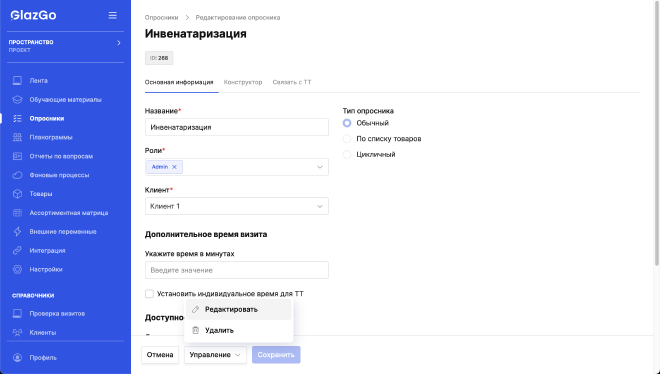Click the Клиенты people icon

[17, 332]
